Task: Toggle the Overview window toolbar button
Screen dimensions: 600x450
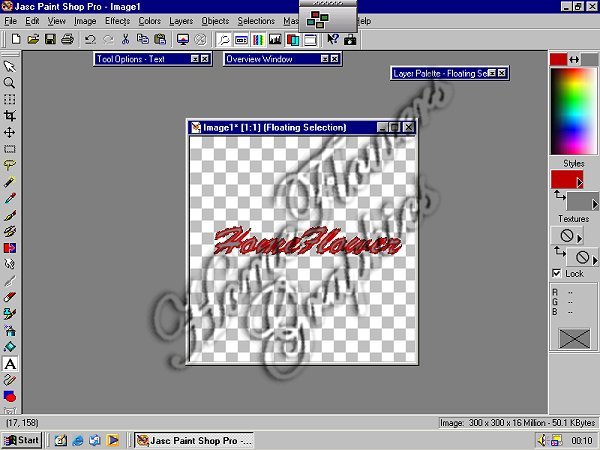Action: click(224, 39)
